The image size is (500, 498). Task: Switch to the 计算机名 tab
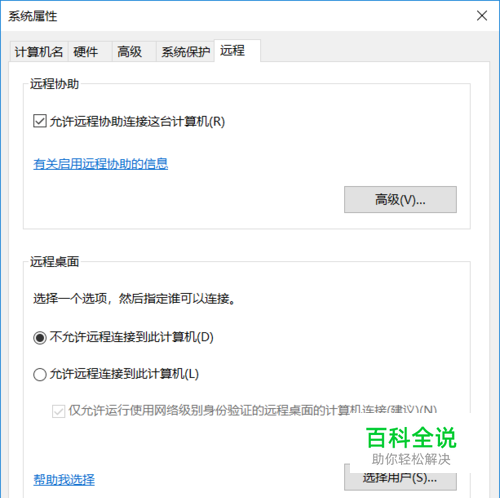(x=39, y=52)
